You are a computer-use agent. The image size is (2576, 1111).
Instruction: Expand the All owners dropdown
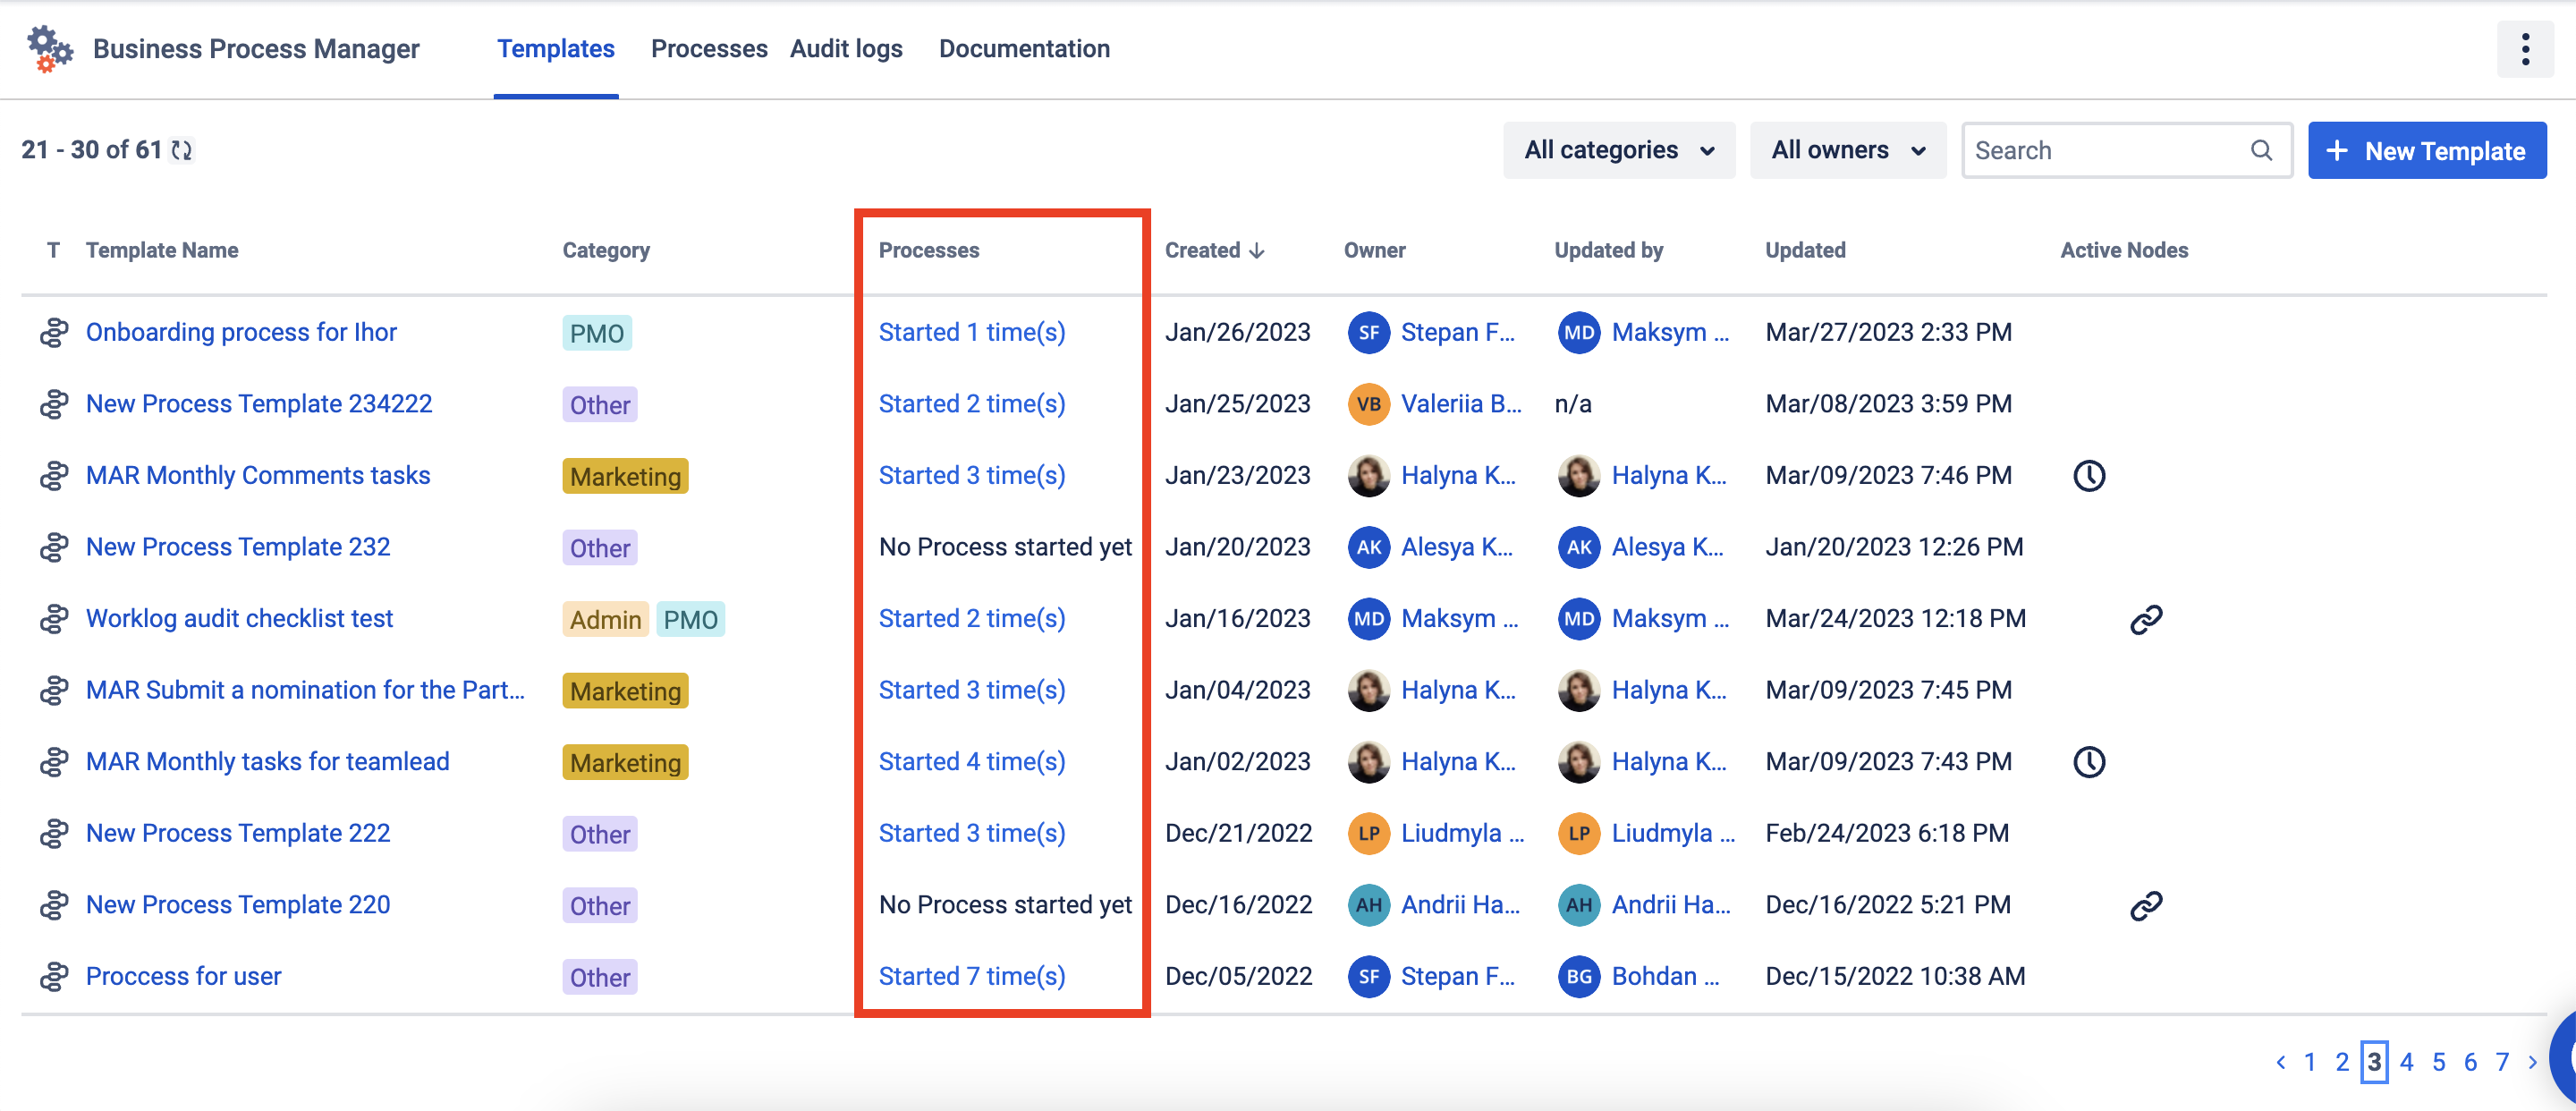pos(1847,150)
